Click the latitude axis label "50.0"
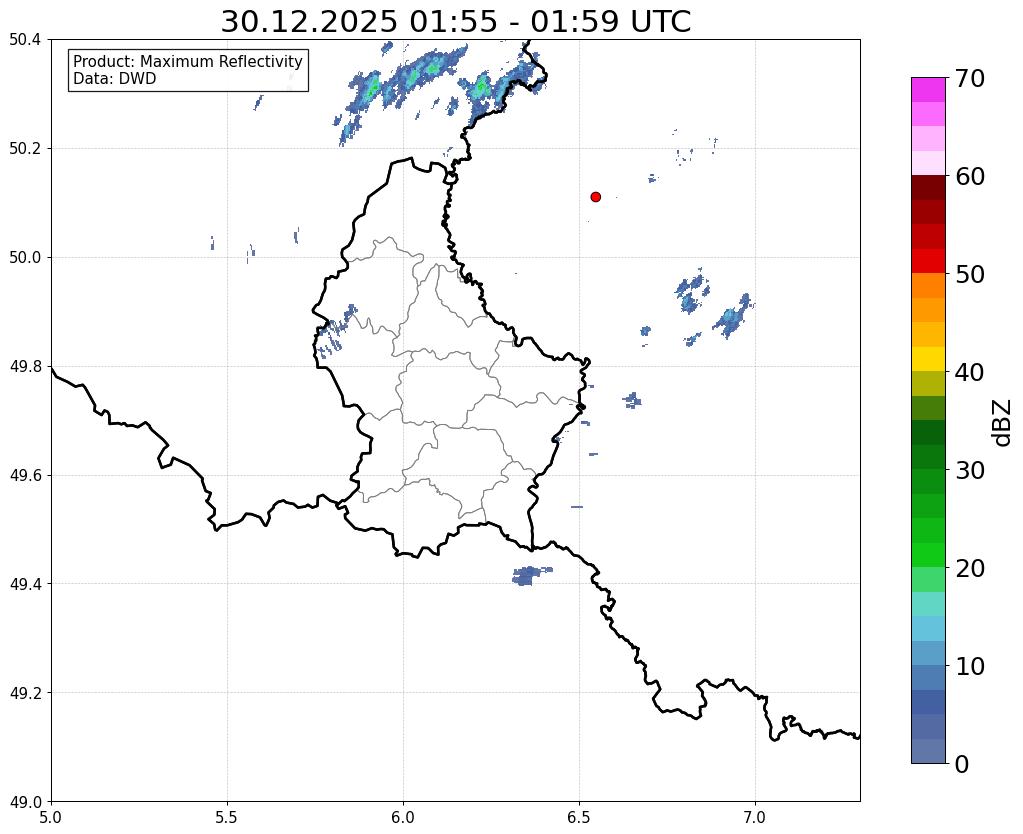The width and height of the screenshot is (1023, 834). pyautogui.click(x=25, y=257)
